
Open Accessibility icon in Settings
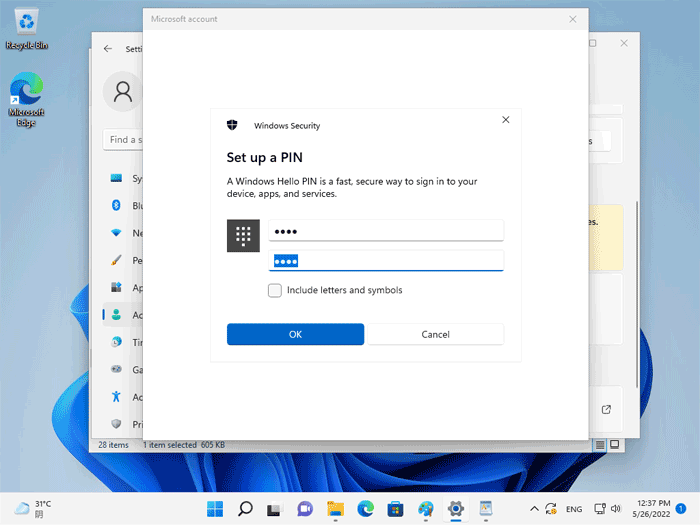(x=116, y=396)
